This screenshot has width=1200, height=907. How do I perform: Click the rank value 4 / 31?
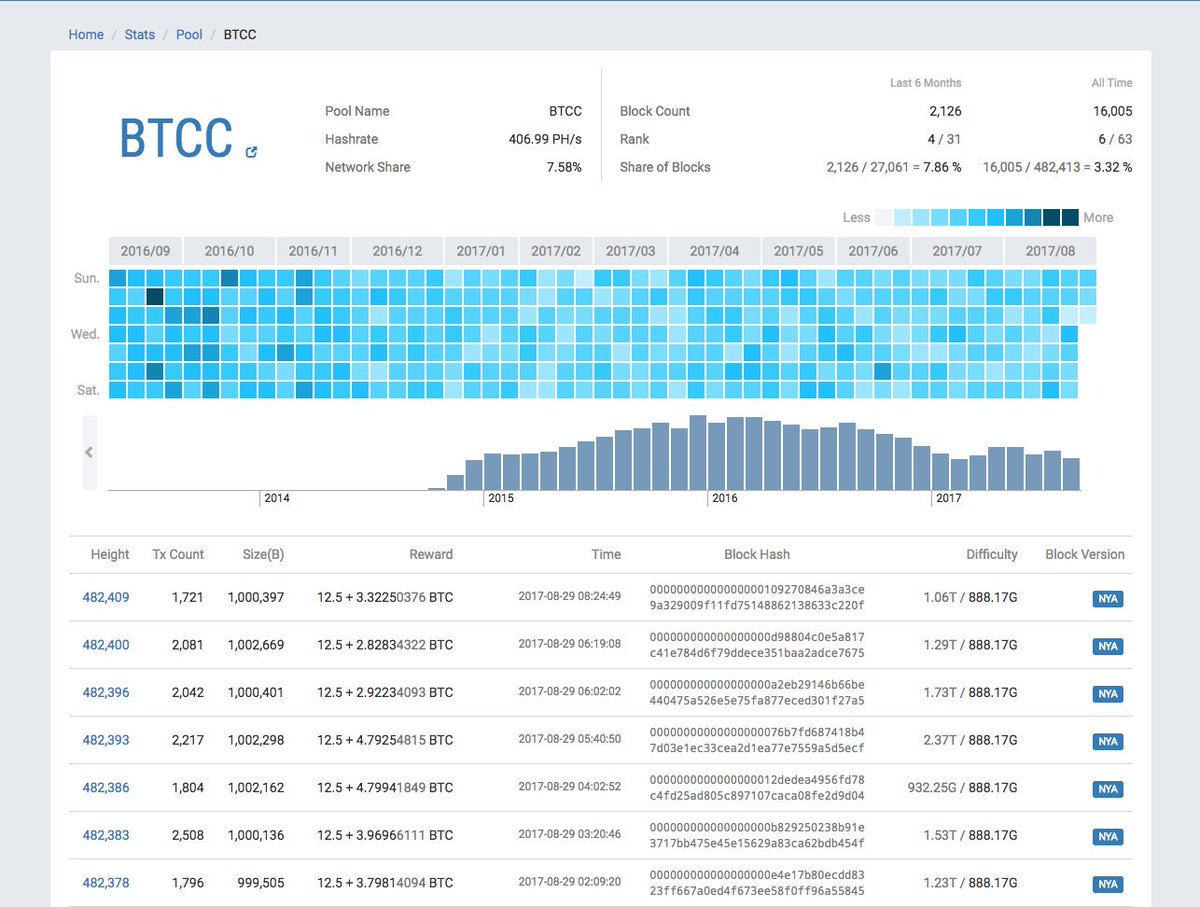point(942,139)
